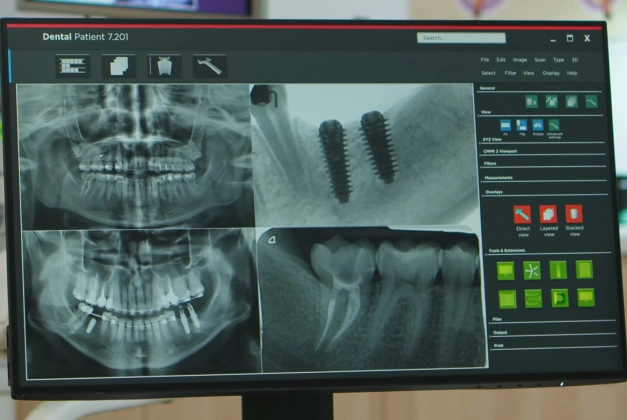Select the upper panoramic jaw X-ray
This screenshot has height=420, width=627.
pos(134,156)
